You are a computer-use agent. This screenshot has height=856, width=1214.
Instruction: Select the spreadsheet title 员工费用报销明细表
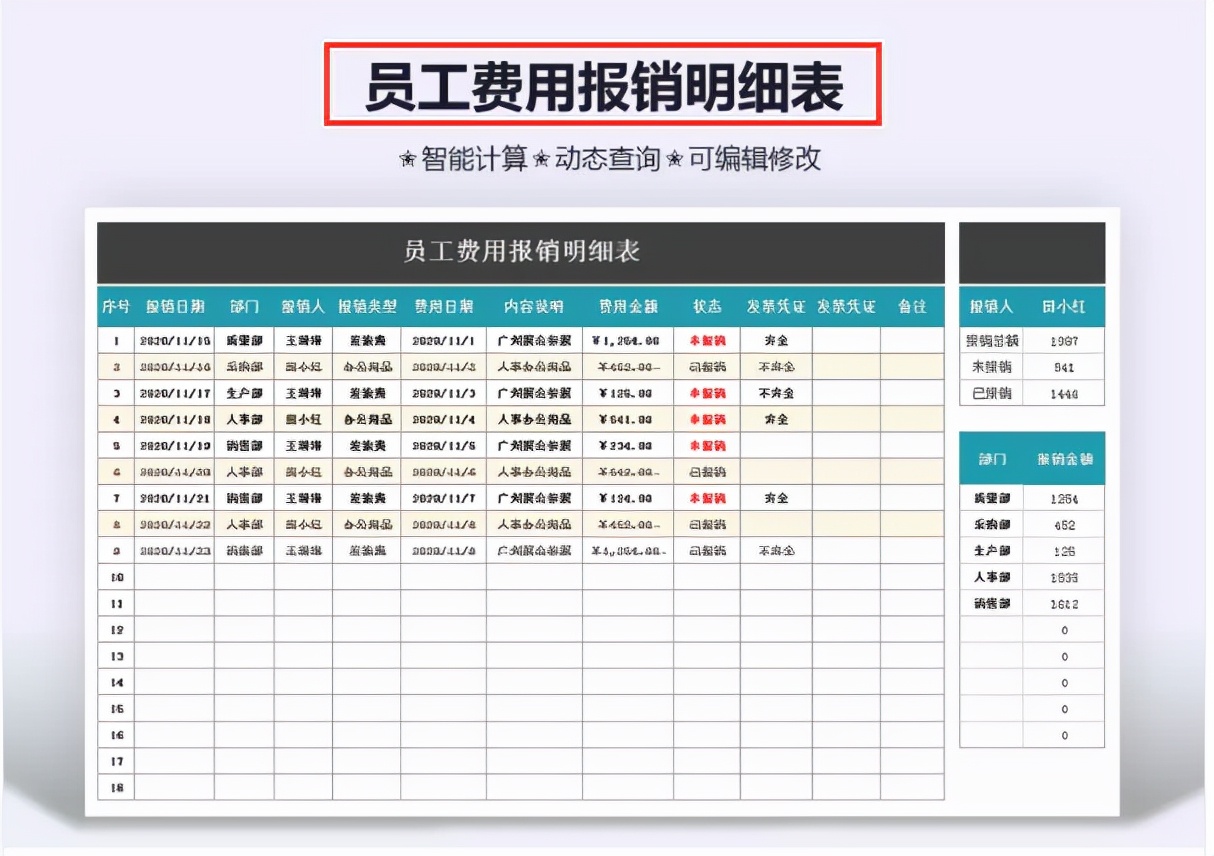click(x=521, y=253)
